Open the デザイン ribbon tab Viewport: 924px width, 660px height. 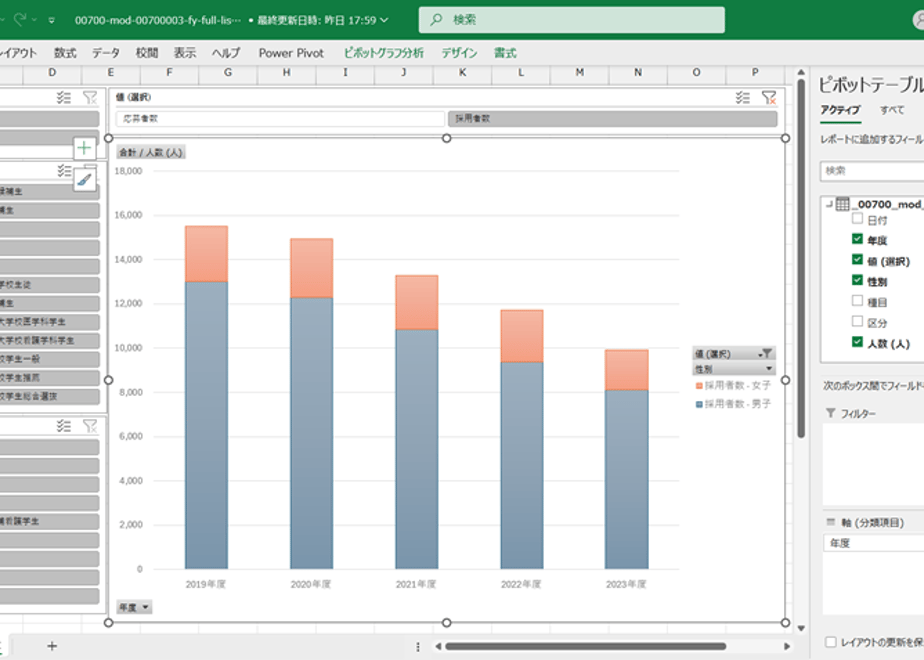(459, 53)
